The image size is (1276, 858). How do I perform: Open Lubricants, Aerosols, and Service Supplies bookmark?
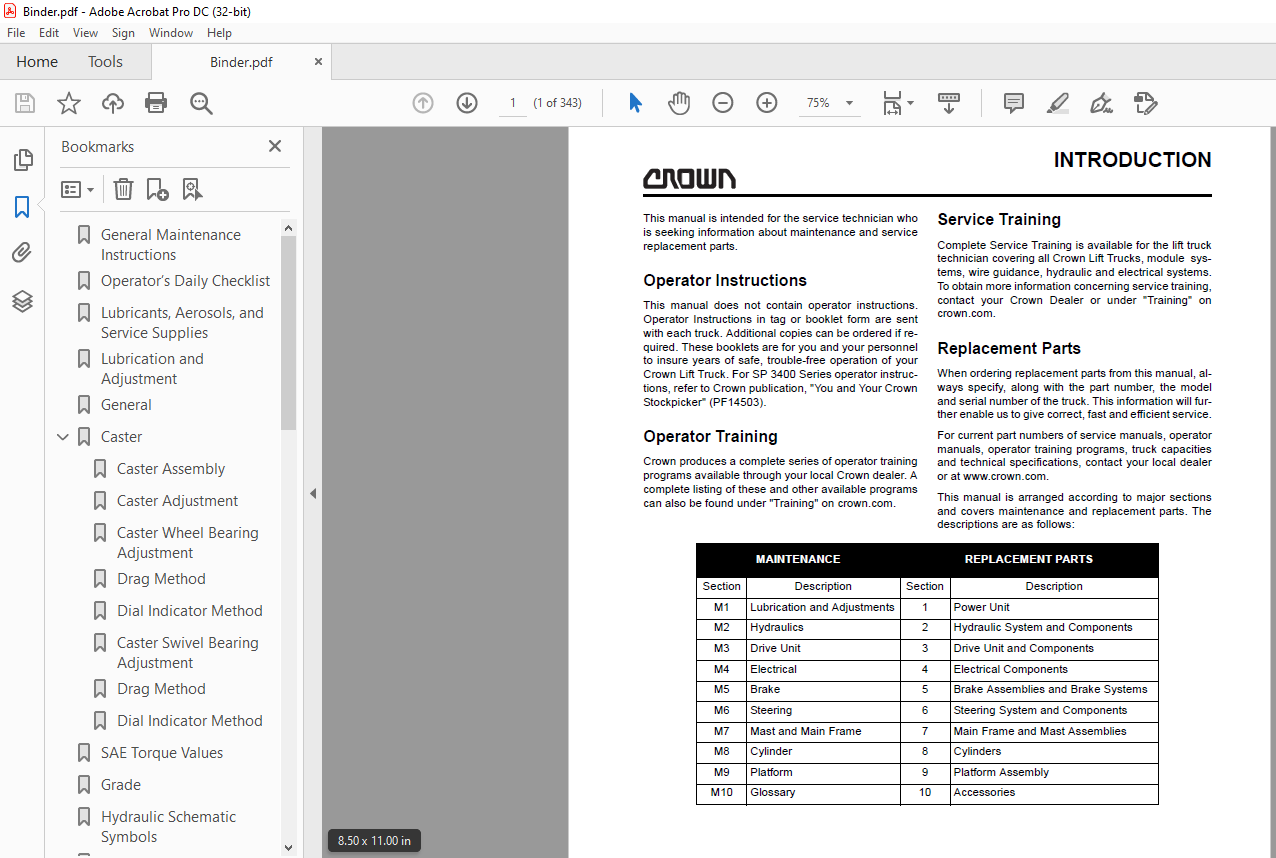click(x=182, y=323)
